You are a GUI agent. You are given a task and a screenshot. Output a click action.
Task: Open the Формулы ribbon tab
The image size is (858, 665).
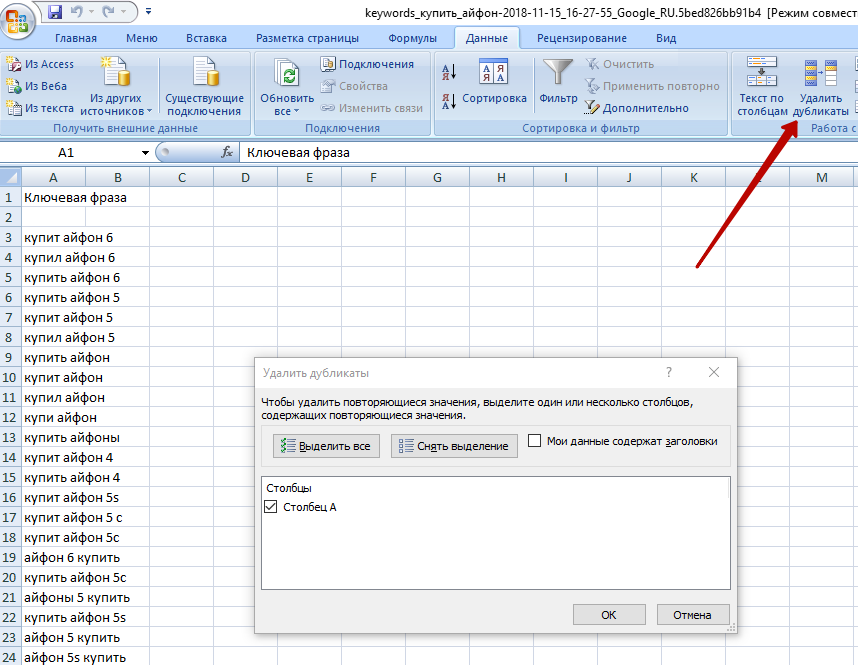(x=412, y=38)
